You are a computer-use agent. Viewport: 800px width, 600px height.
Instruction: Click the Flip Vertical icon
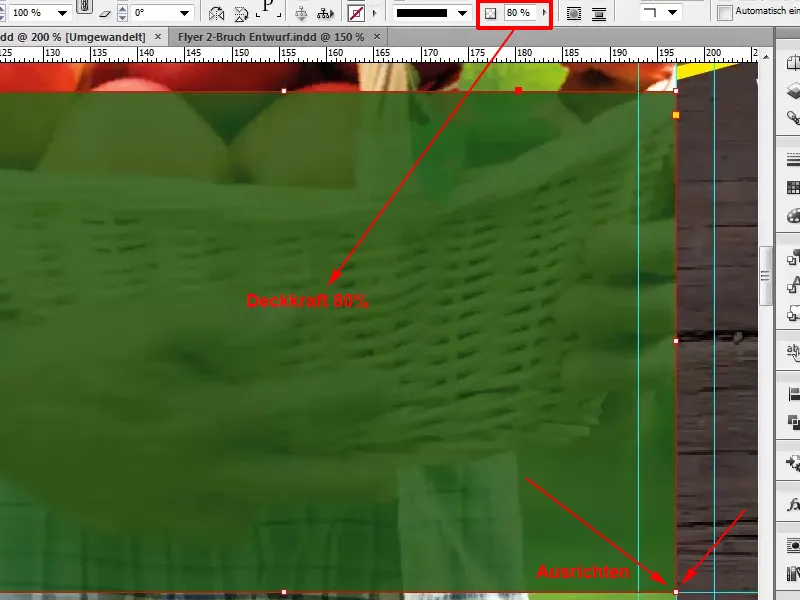click(241, 14)
